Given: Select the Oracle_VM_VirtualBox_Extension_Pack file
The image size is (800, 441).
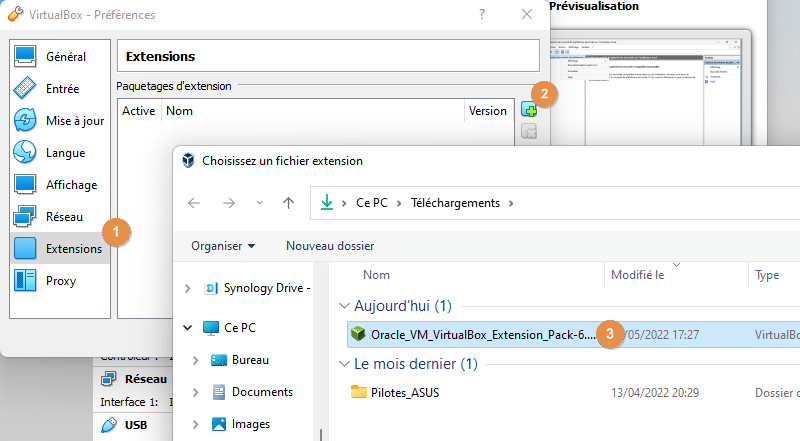Looking at the screenshot, I should 482,334.
